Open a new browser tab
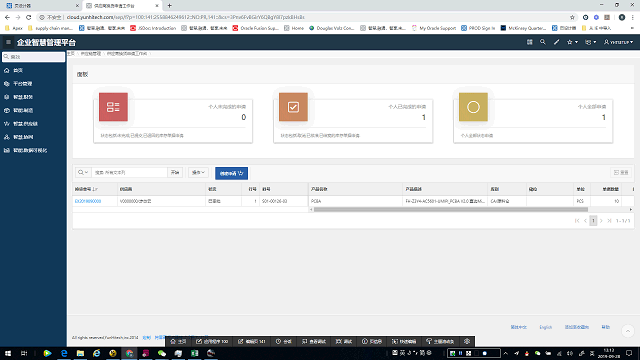The width and height of the screenshot is (640, 360). click(x=169, y=6)
